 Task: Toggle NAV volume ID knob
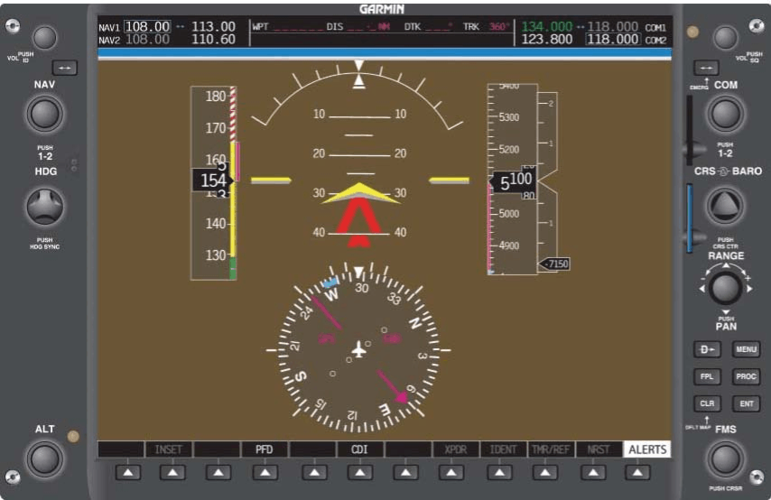pyautogui.click(x=44, y=38)
